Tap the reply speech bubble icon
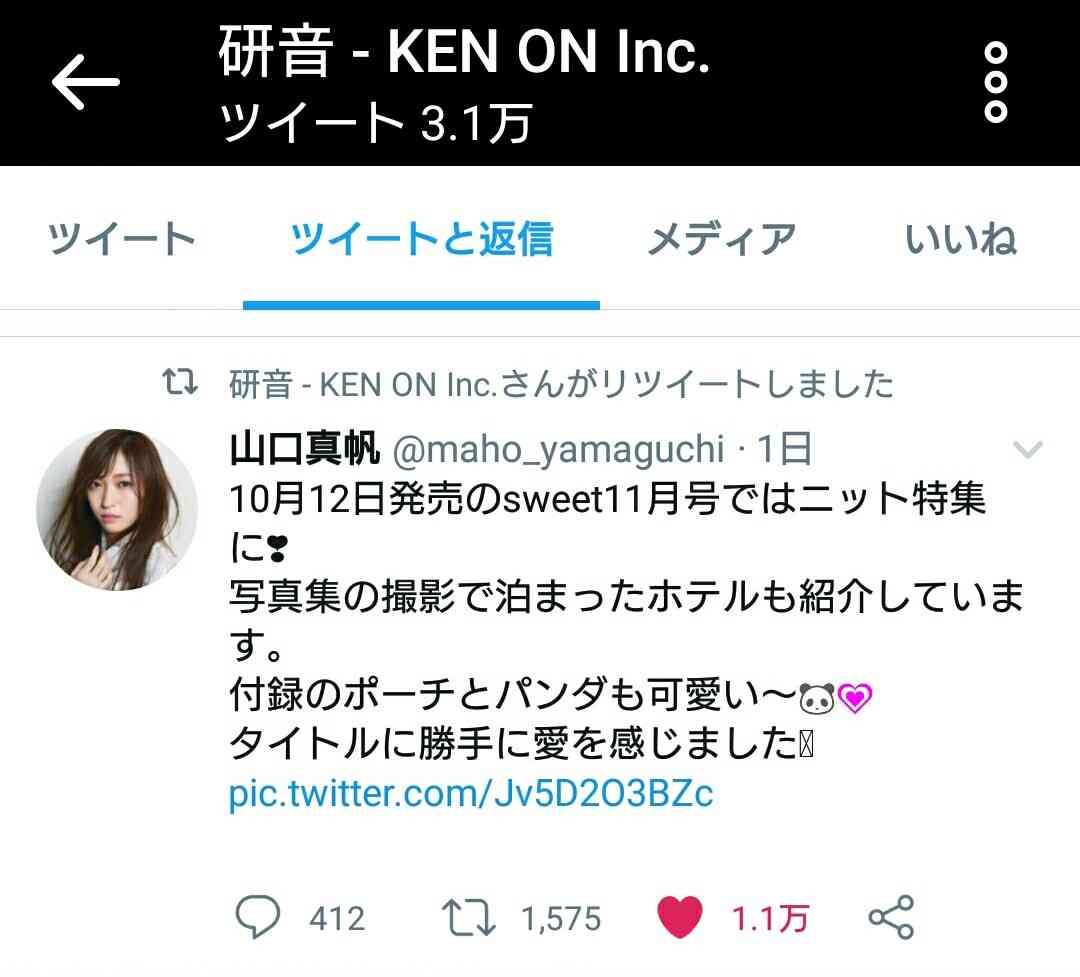 pos(258,917)
